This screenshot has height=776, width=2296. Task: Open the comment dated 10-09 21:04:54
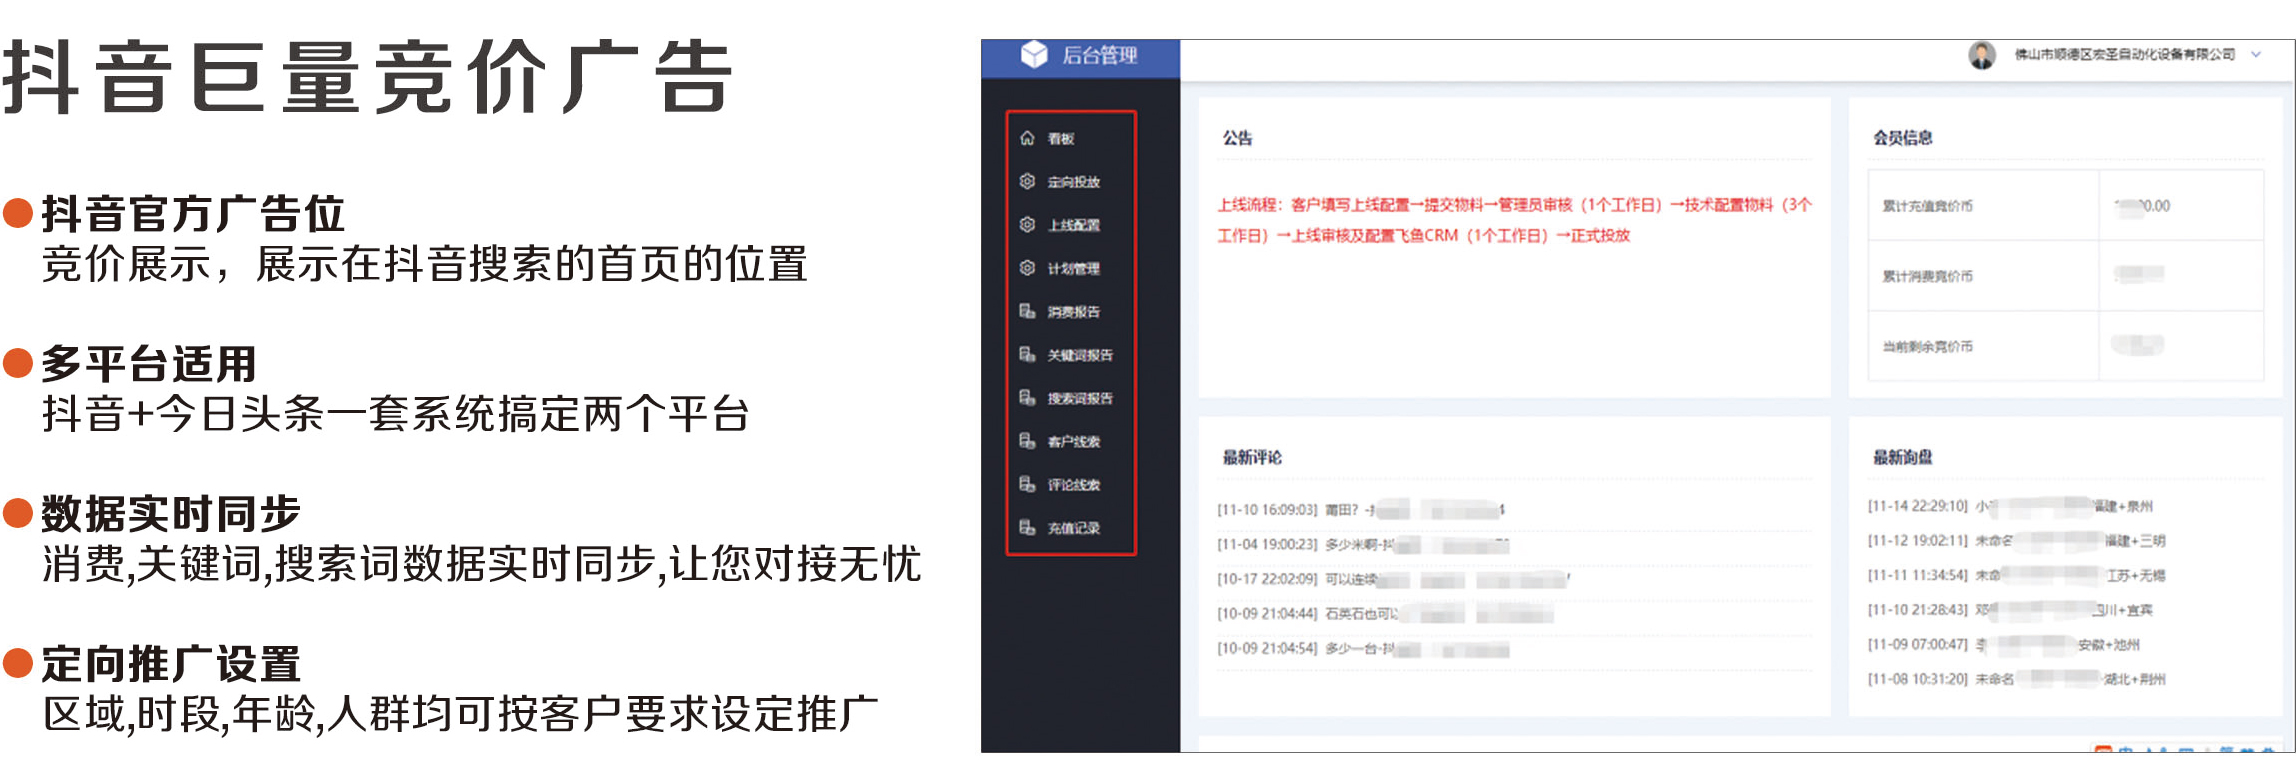pyautogui.click(x=1363, y=649)
